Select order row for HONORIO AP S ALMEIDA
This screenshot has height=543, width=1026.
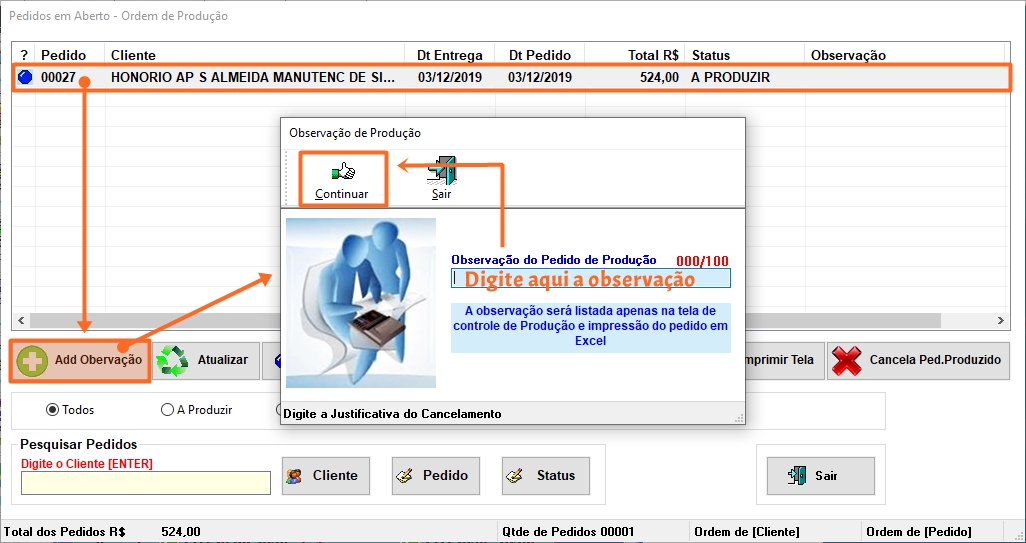click(x=253, y=77)
